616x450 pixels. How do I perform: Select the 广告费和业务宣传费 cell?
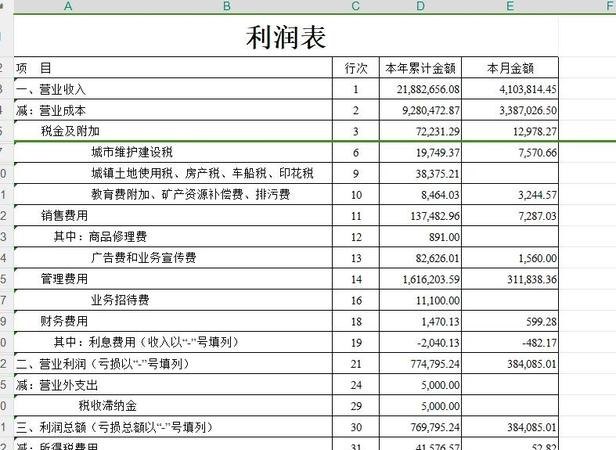pyautogui.click(x=173, y=258)
